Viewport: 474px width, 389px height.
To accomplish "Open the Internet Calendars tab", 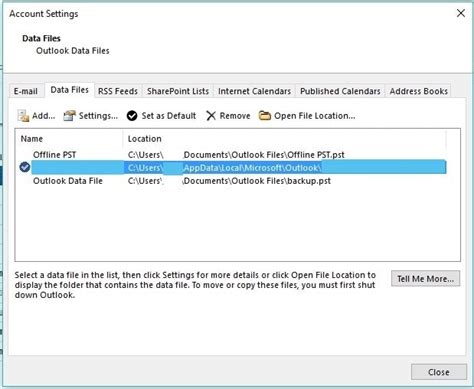I will [254, 91].
